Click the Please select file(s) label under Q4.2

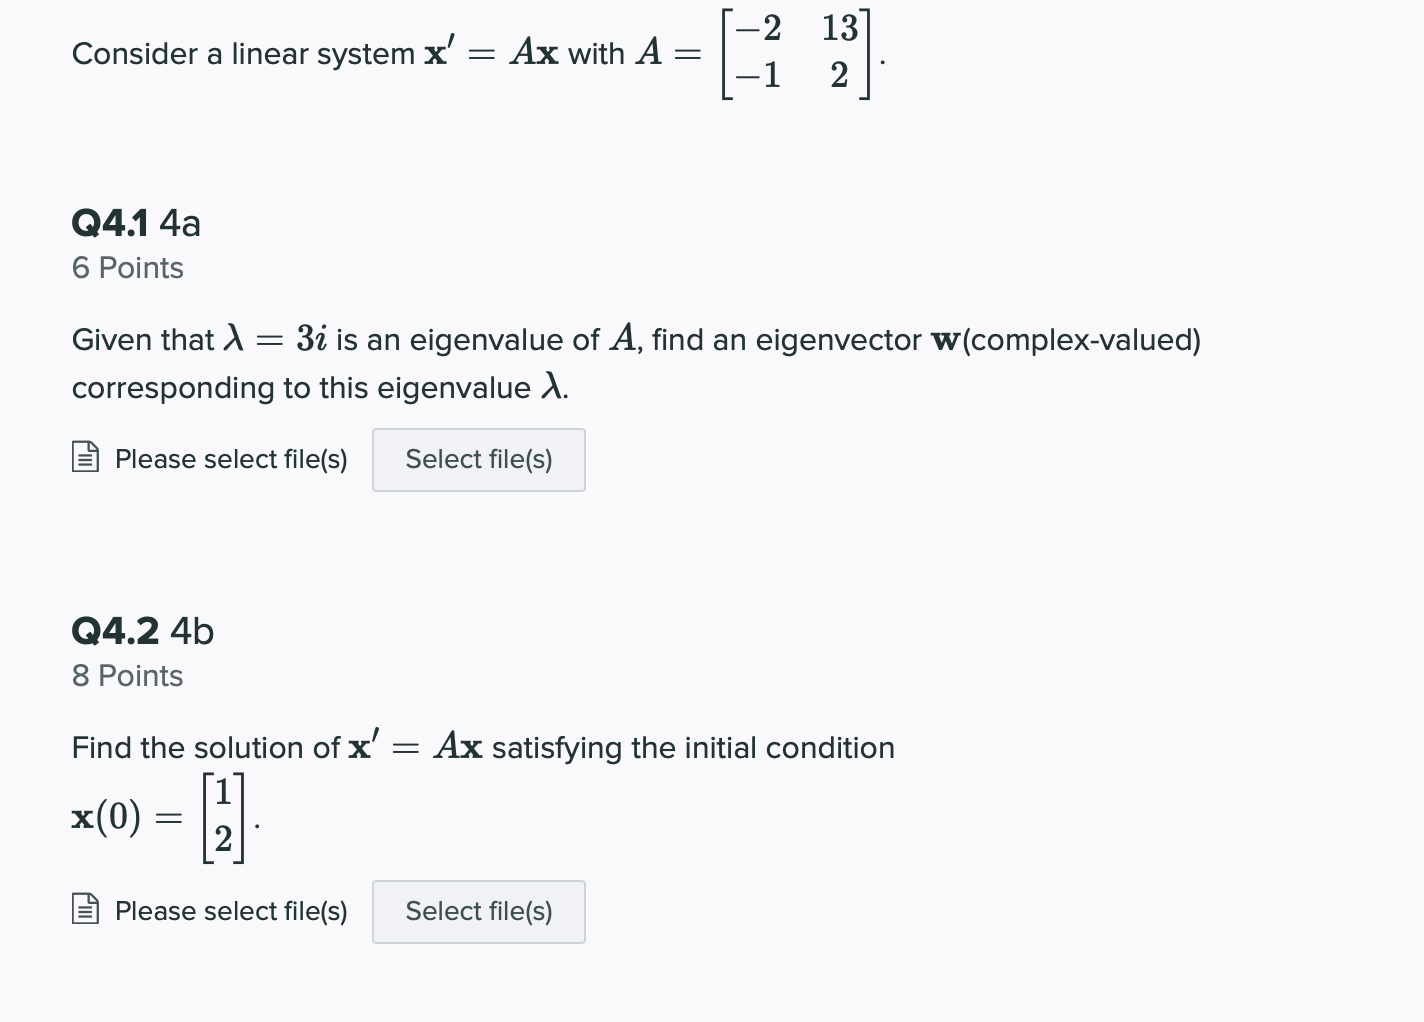click(x=230, y=910)
